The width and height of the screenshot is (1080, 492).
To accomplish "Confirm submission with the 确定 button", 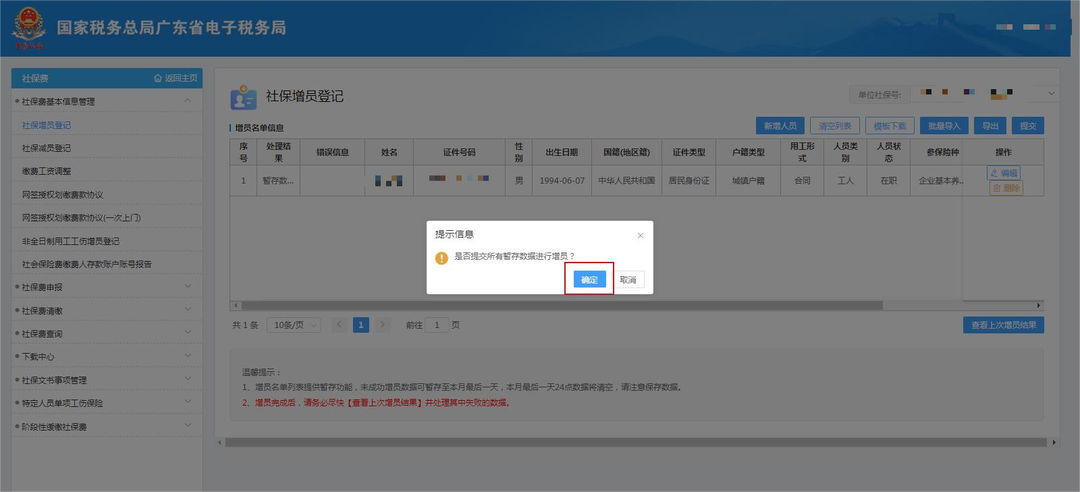I will coord(590,279).
